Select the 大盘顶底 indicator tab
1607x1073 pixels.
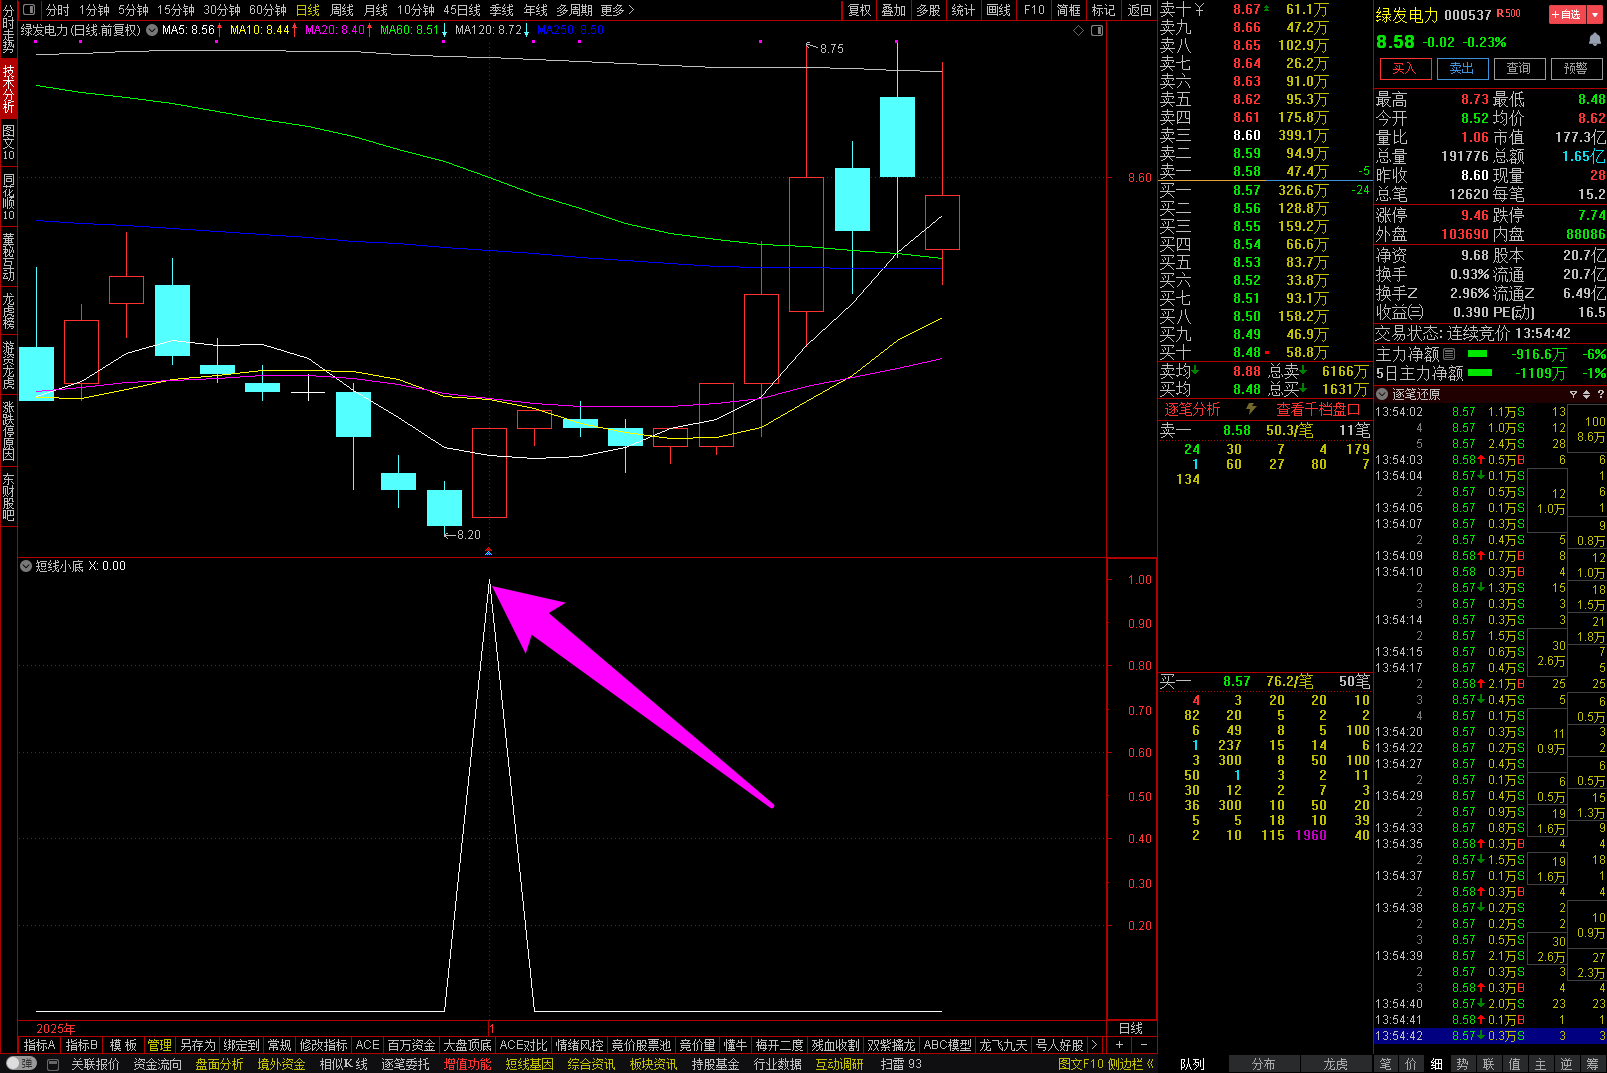(x=467, y=1045)
